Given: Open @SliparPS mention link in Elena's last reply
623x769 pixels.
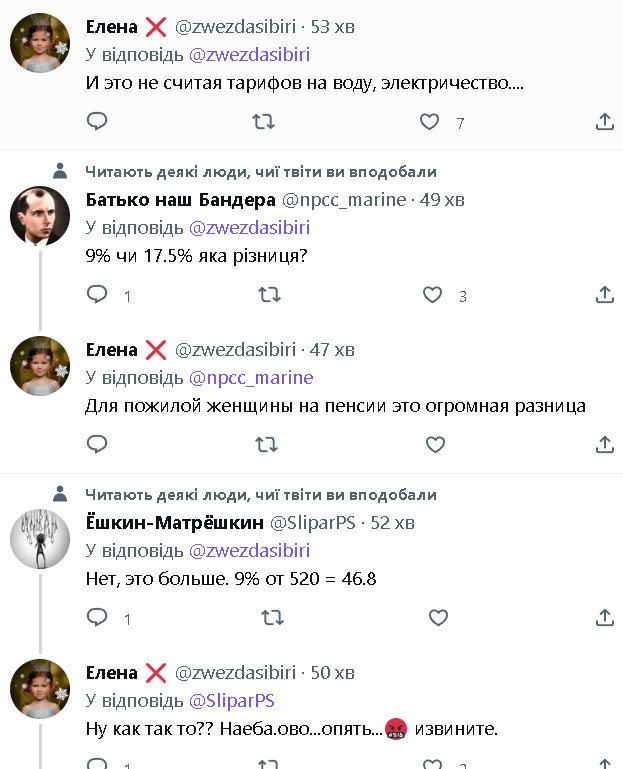Looking at the screenshot, I should [231, 700].
